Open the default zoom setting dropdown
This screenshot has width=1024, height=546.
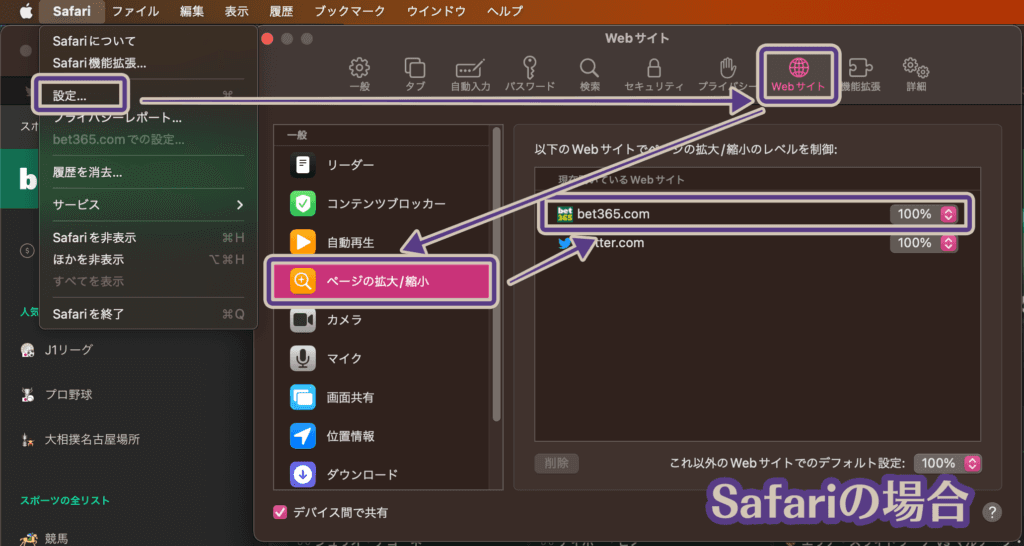948,463
